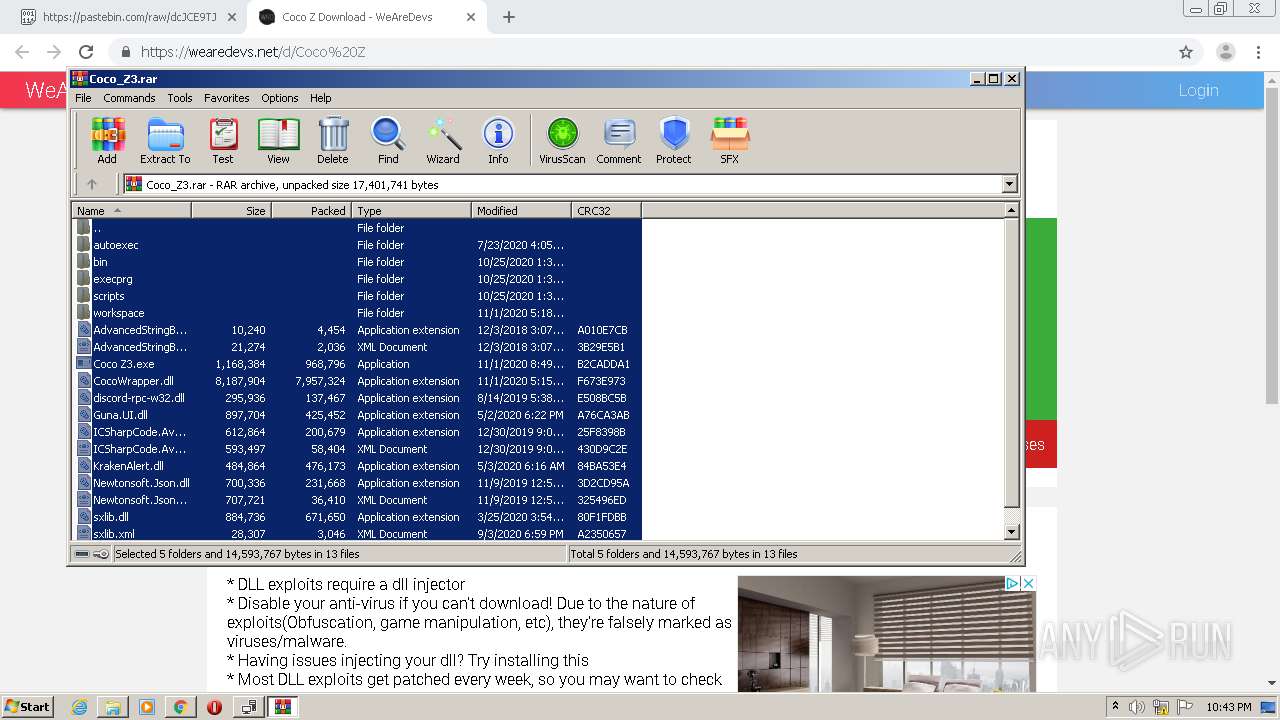This screenshot has height=720, width=1280.
Task: Open the Commands menu
Action: coord(129,98)
